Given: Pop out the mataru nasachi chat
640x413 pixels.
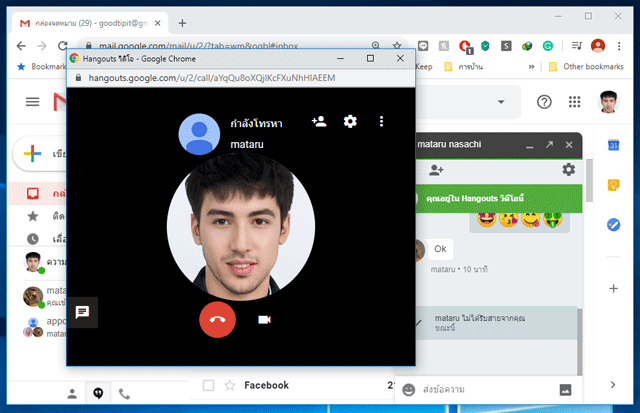Looking at the screenshot, I should 549,144.
